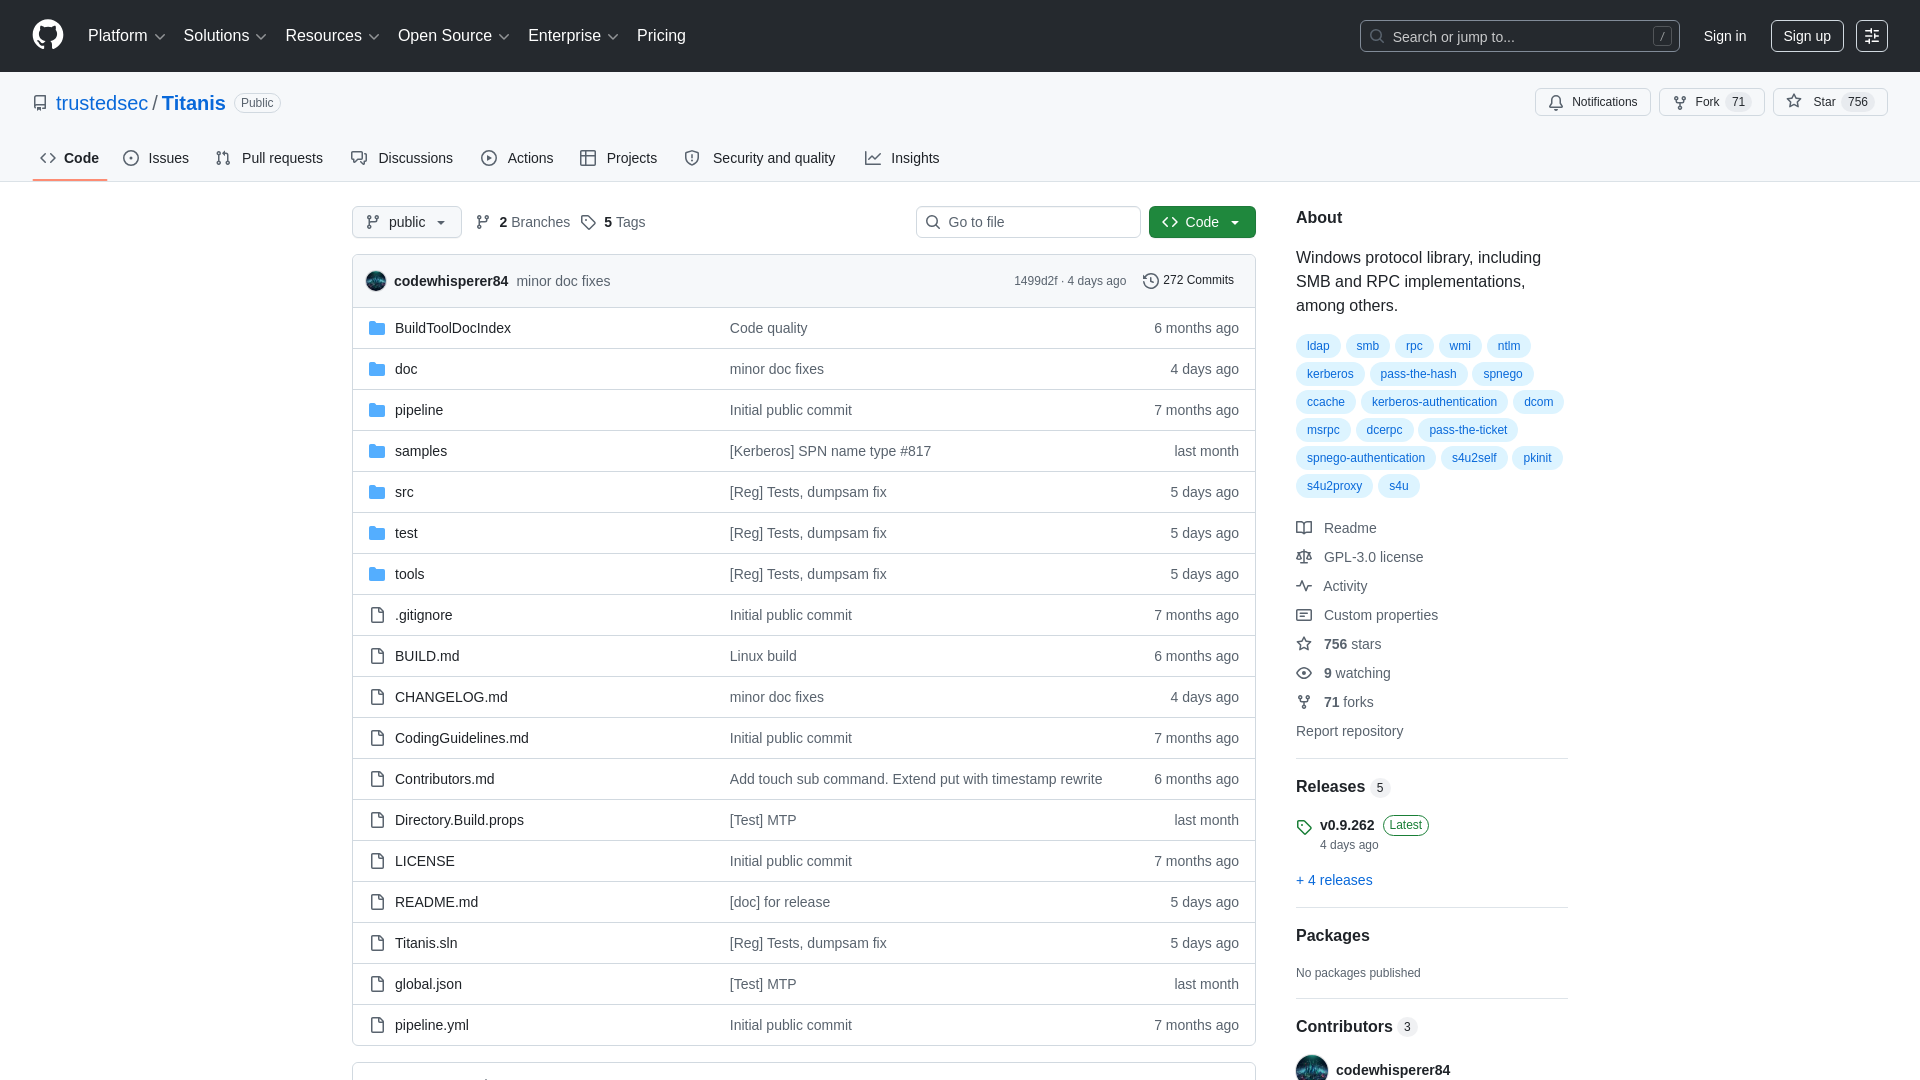Open the LICENSE file icon

pyautogui.click(x=377, y=861)
